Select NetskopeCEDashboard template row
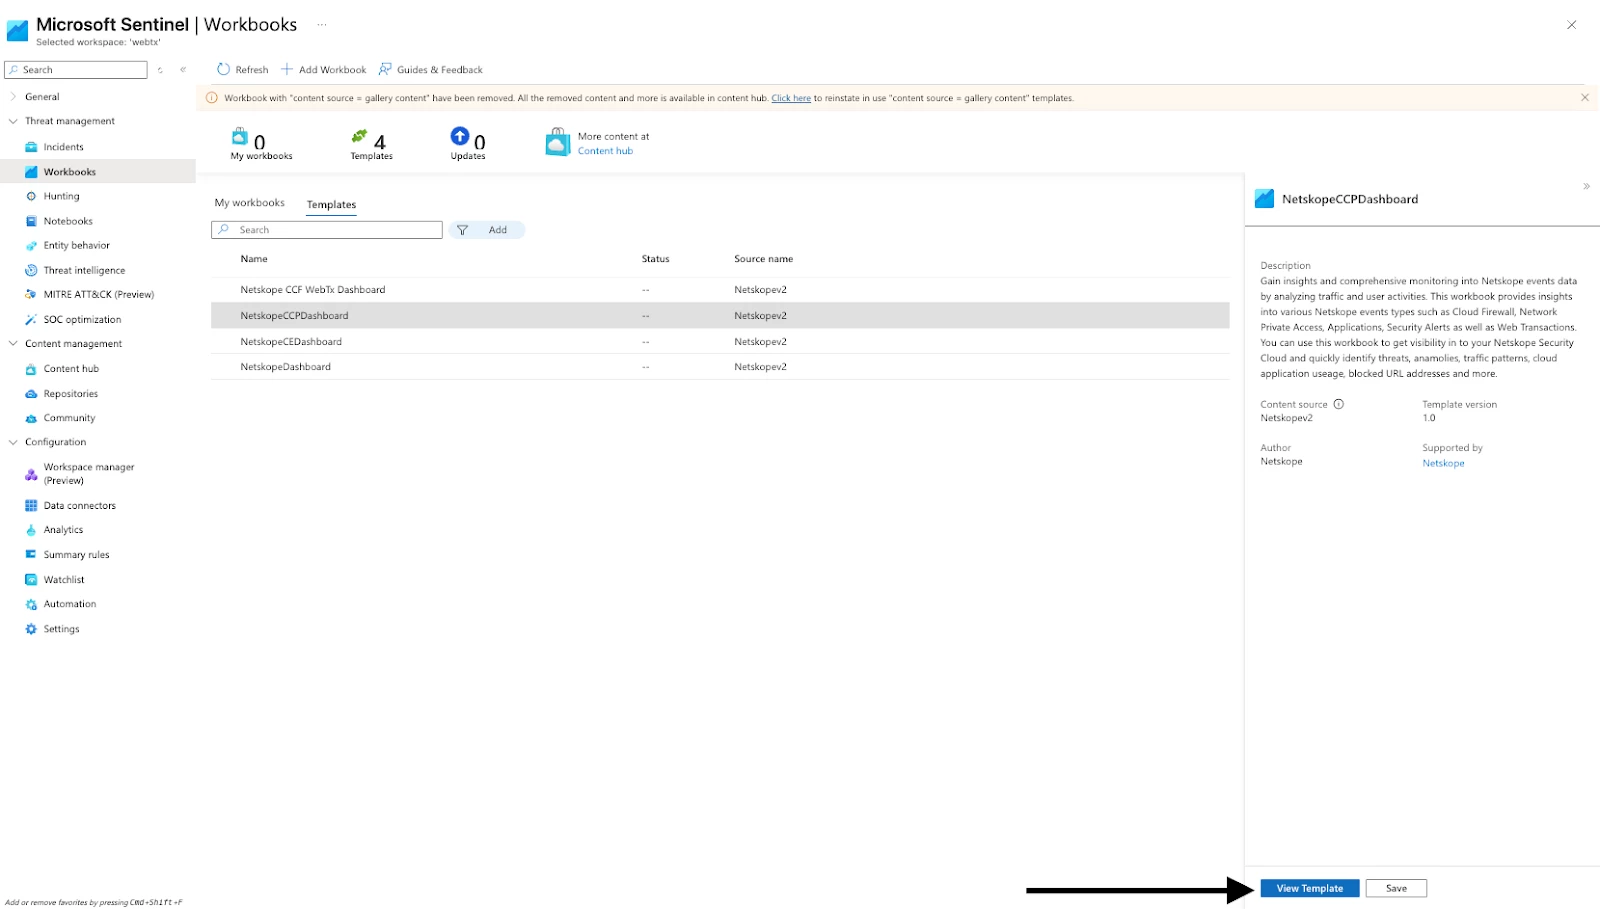Viewport: 1600px width, 909px height. (x=720, y=342)
